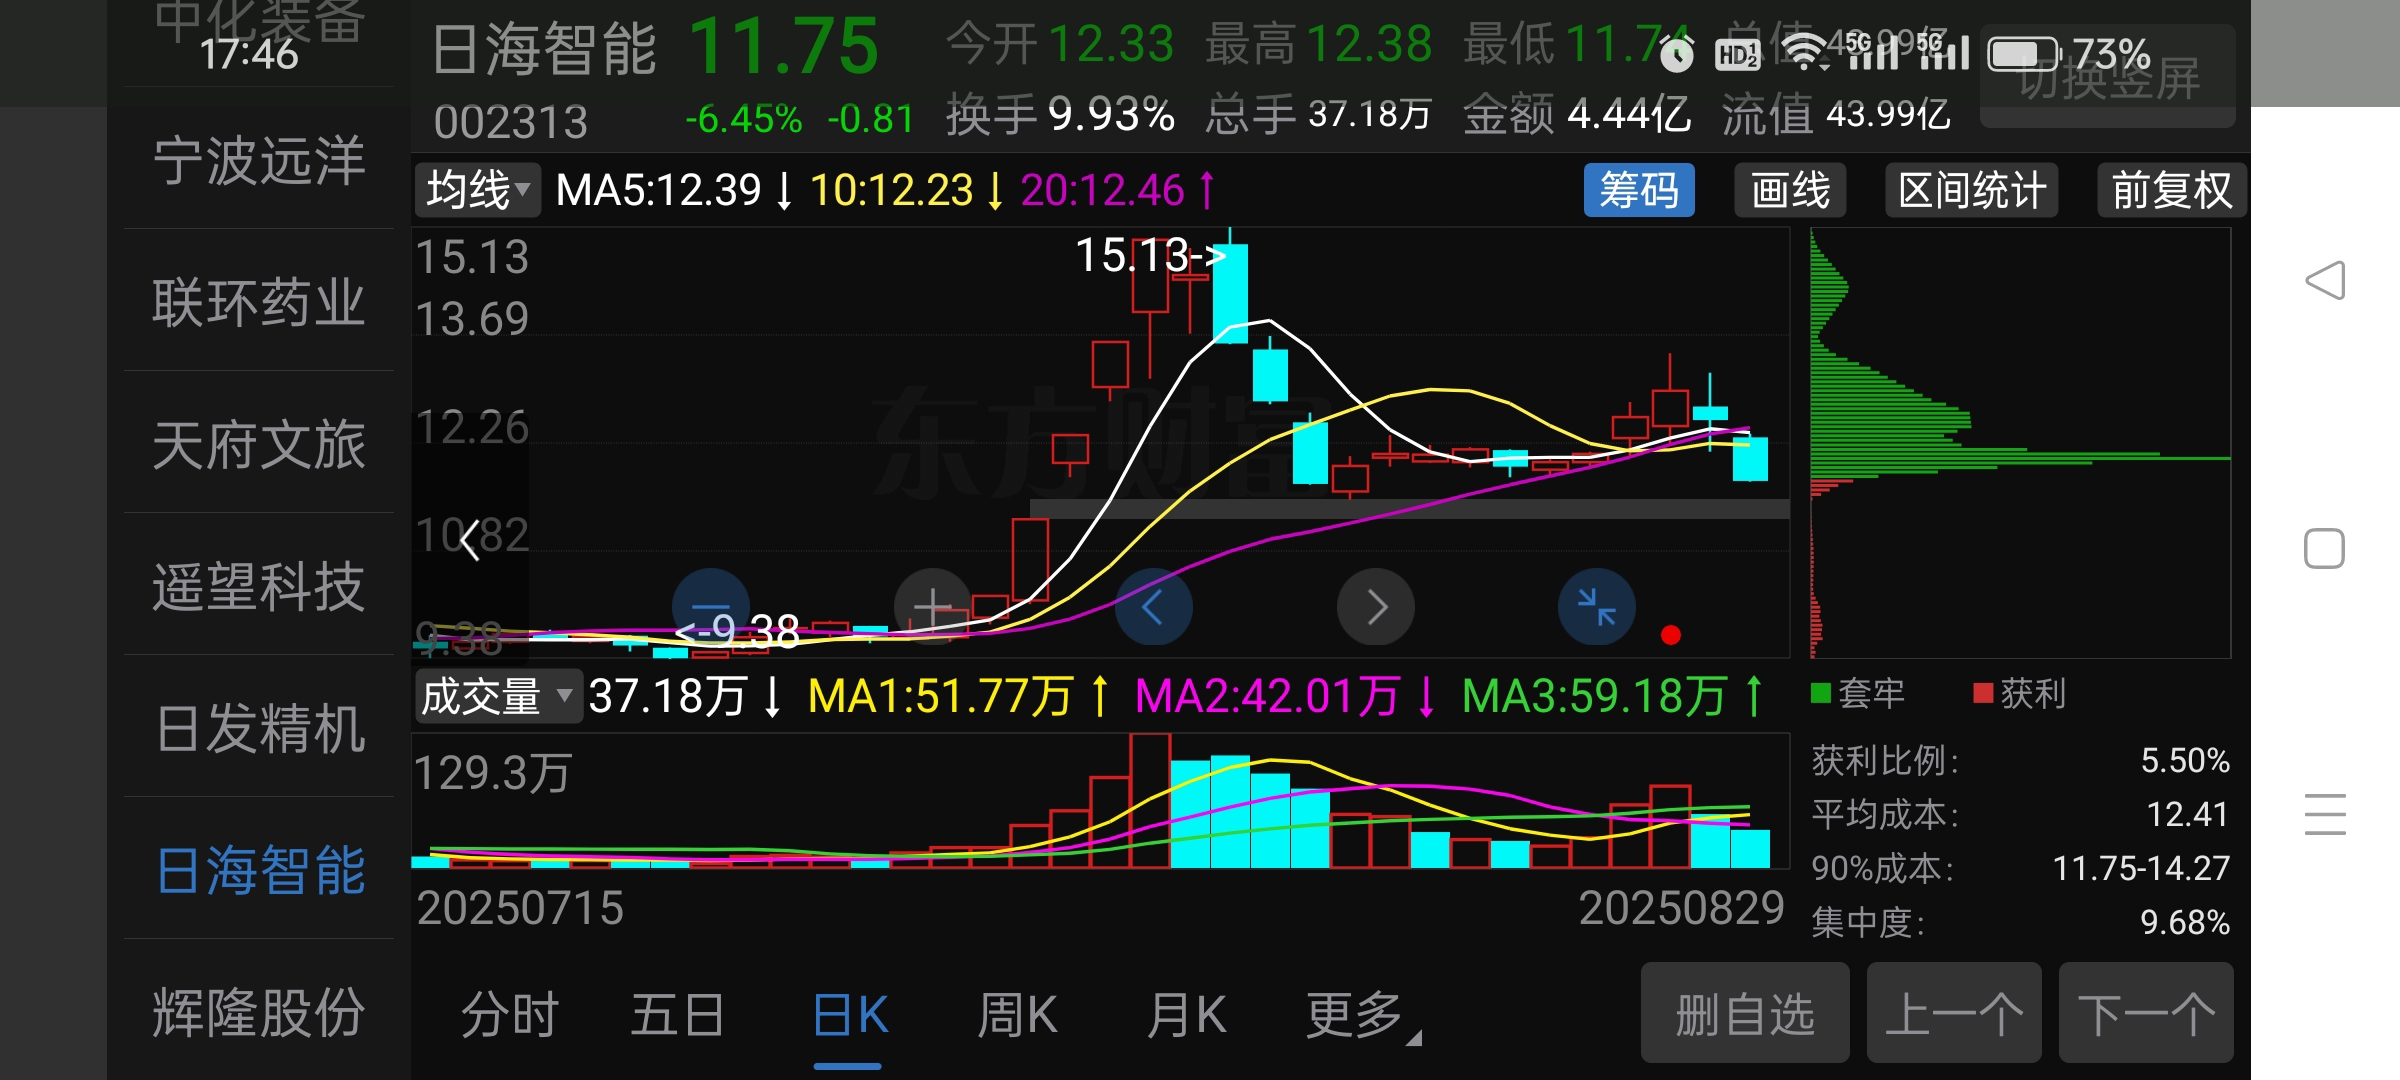The width and height of the screenshot is (2400, 1080).
Task: Tap the 90%成本 11.75-14.27 row
Action: pos(2021,868)
